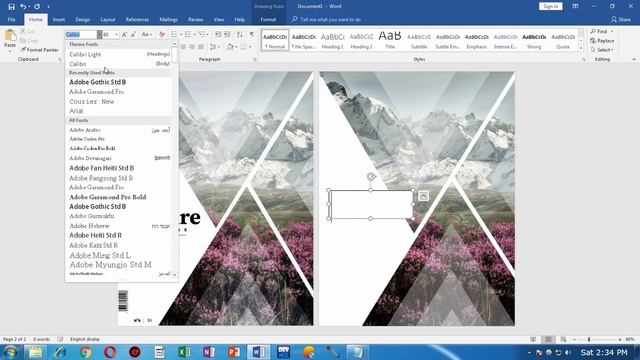Toggle Align Right in Paragraph group
This screenshot has width=640, height=360.
click(192, 47)
